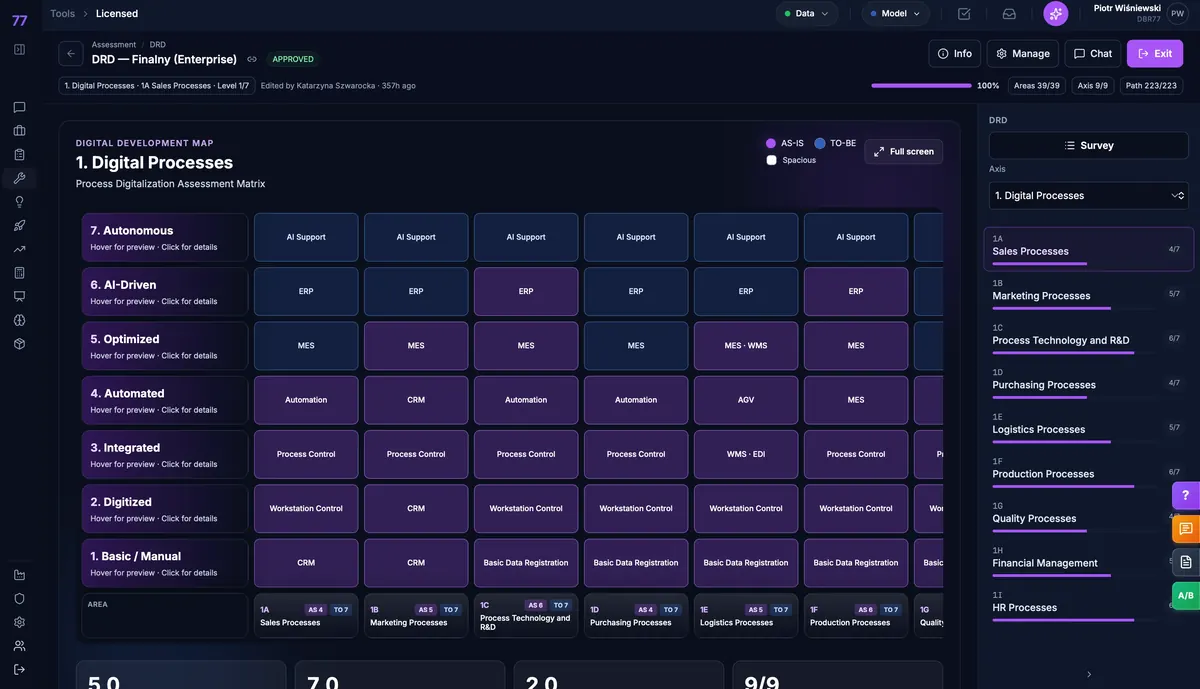Image resolution: width=1200 pixels, height=689 pixels.
Task: Open the inbox tray icon in top bar
Action: click(x=1009, y=14)
